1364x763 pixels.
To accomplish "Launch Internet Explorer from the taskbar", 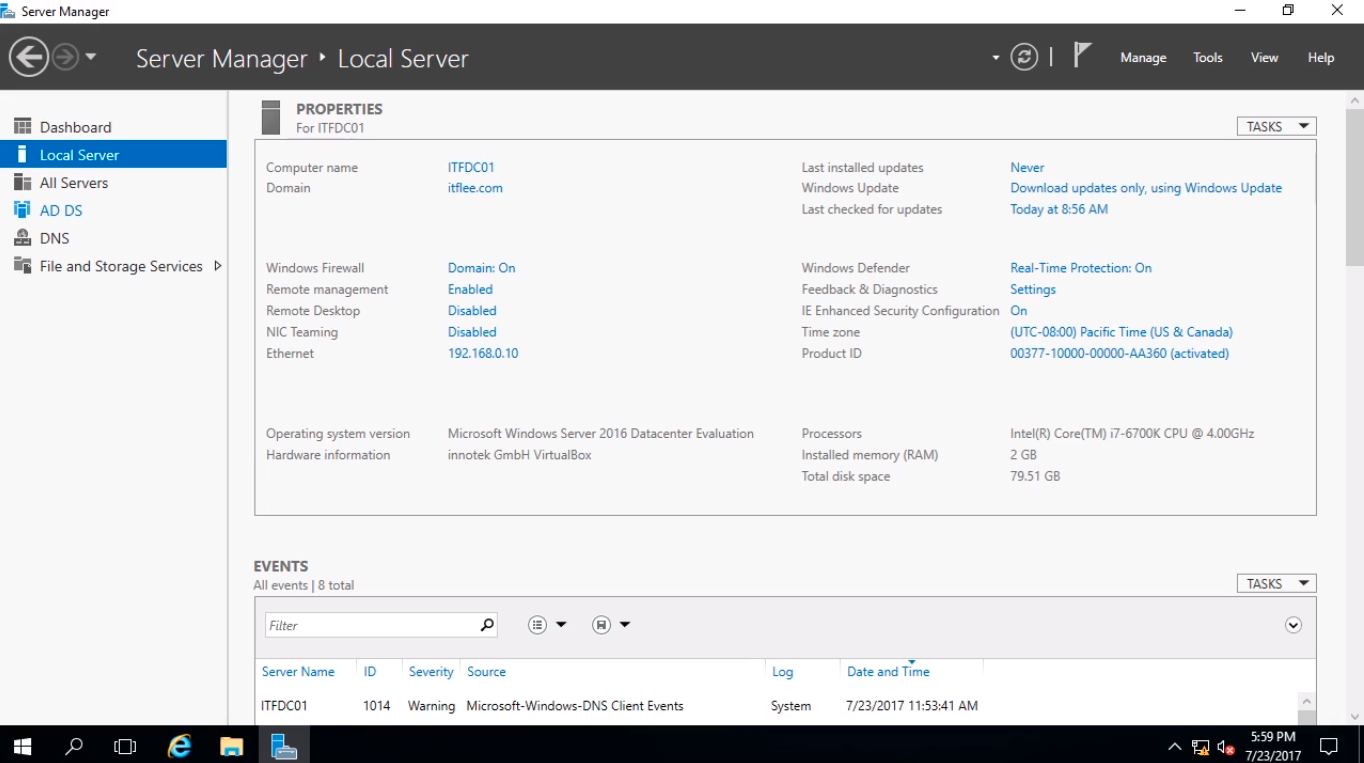I will pyautogui.click(x=179, y=746).
